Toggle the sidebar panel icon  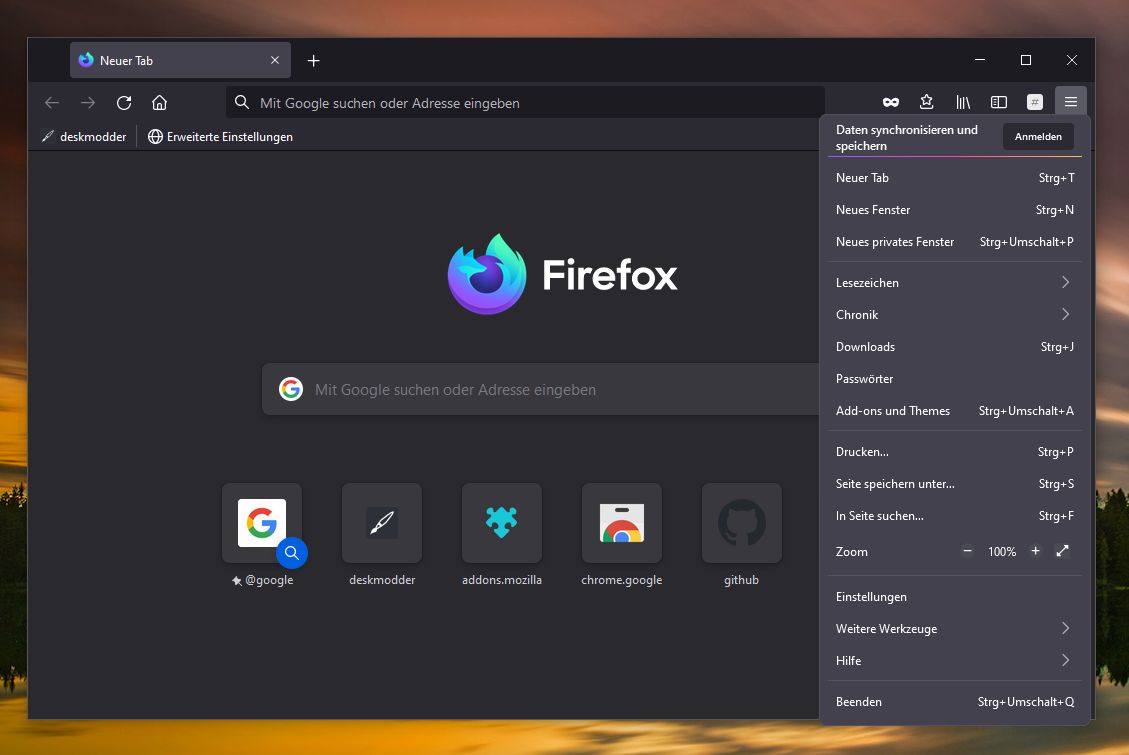(999, 102)
